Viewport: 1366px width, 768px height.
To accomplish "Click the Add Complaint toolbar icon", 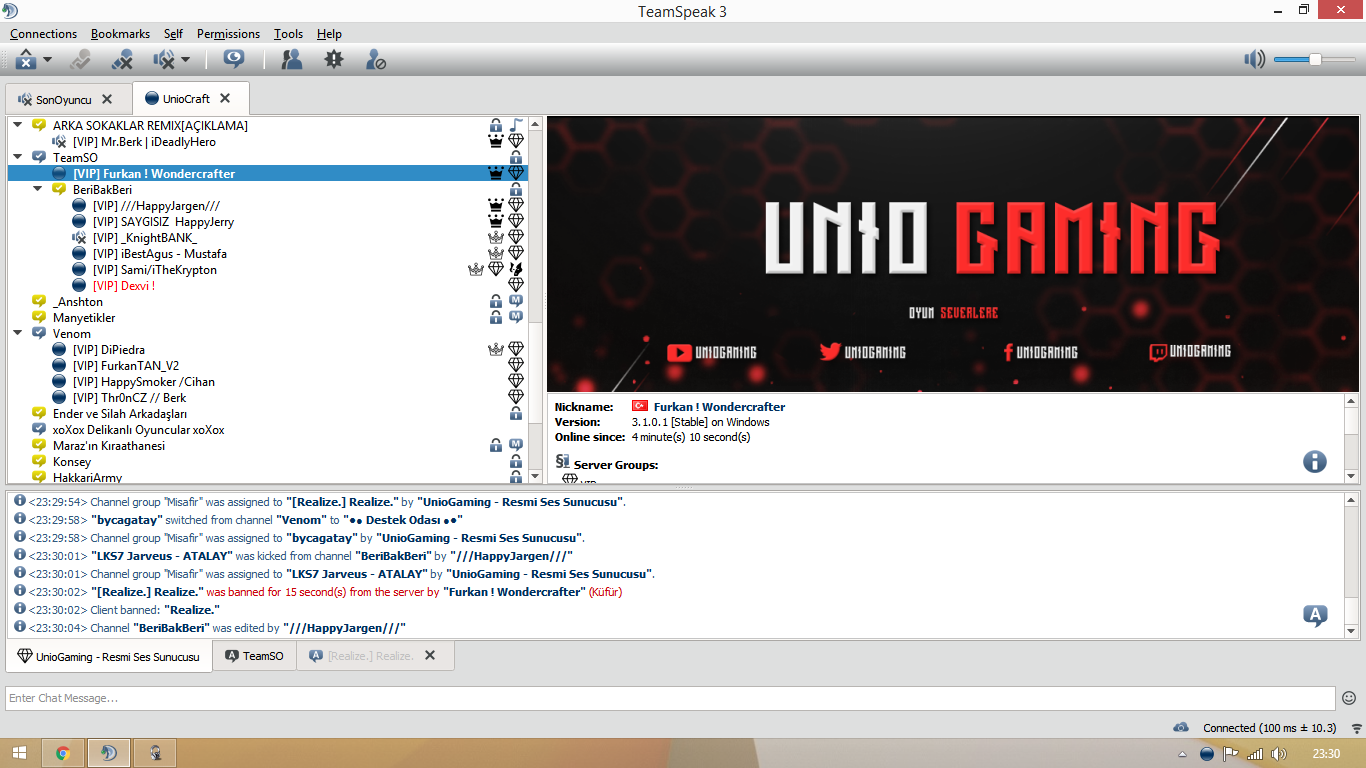I will pyautogui.click(x=334, y=60).
